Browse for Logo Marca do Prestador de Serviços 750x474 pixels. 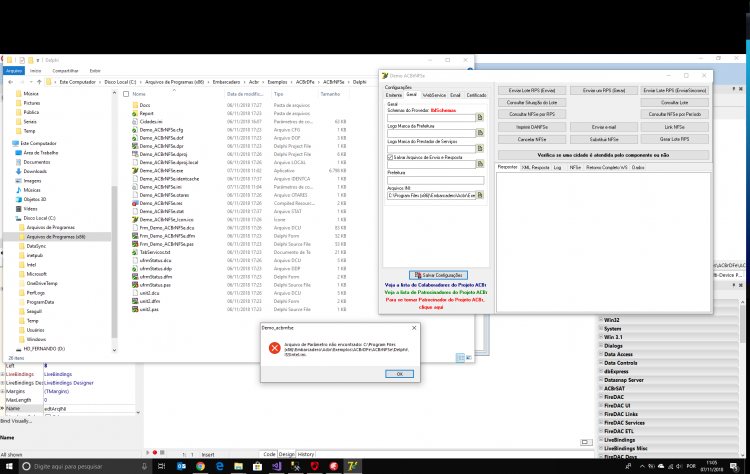coord(480,148)
